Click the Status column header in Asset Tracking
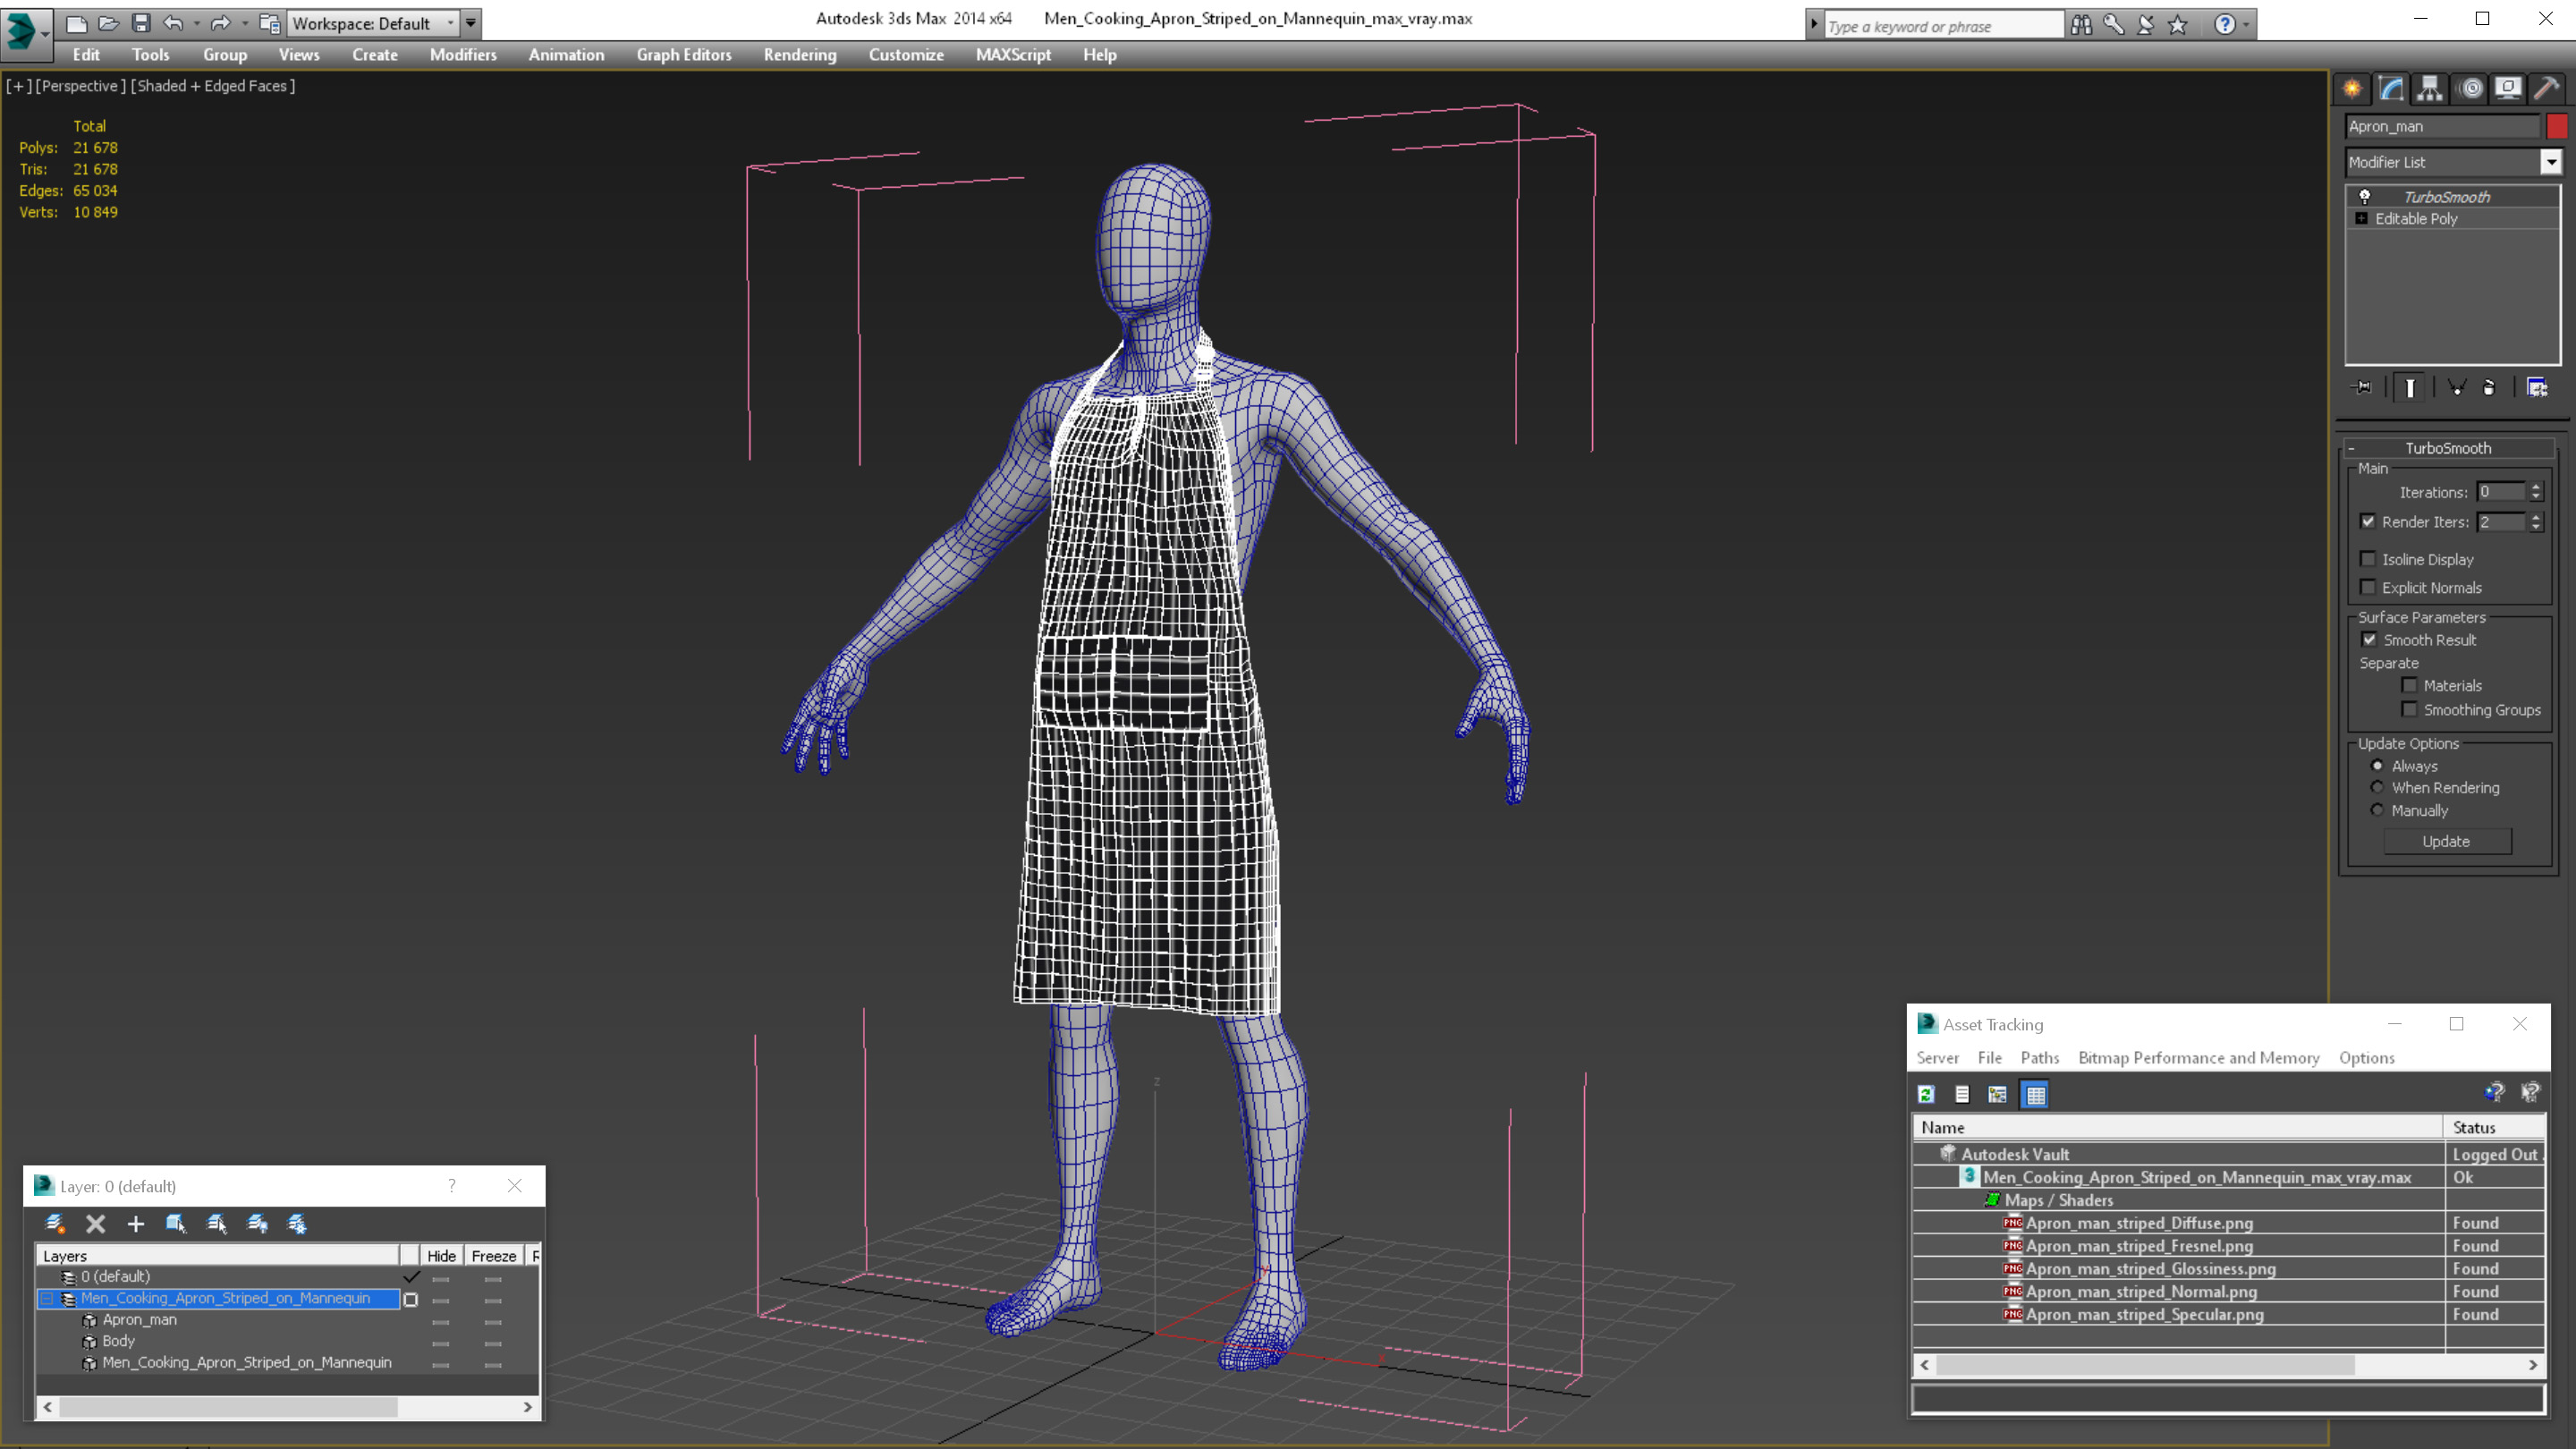The height and width of the screenshot is (1449, 2576). tap(2494, 1127)
